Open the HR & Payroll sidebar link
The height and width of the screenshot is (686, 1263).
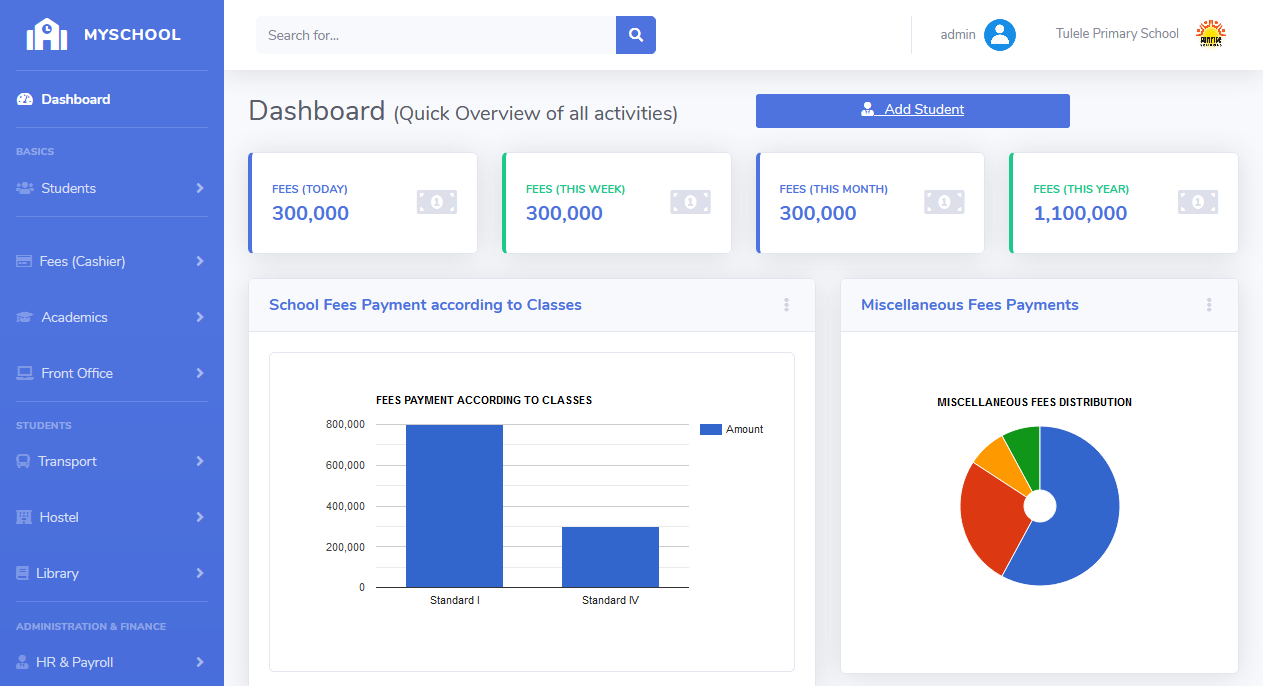click(x=112, y=662)
